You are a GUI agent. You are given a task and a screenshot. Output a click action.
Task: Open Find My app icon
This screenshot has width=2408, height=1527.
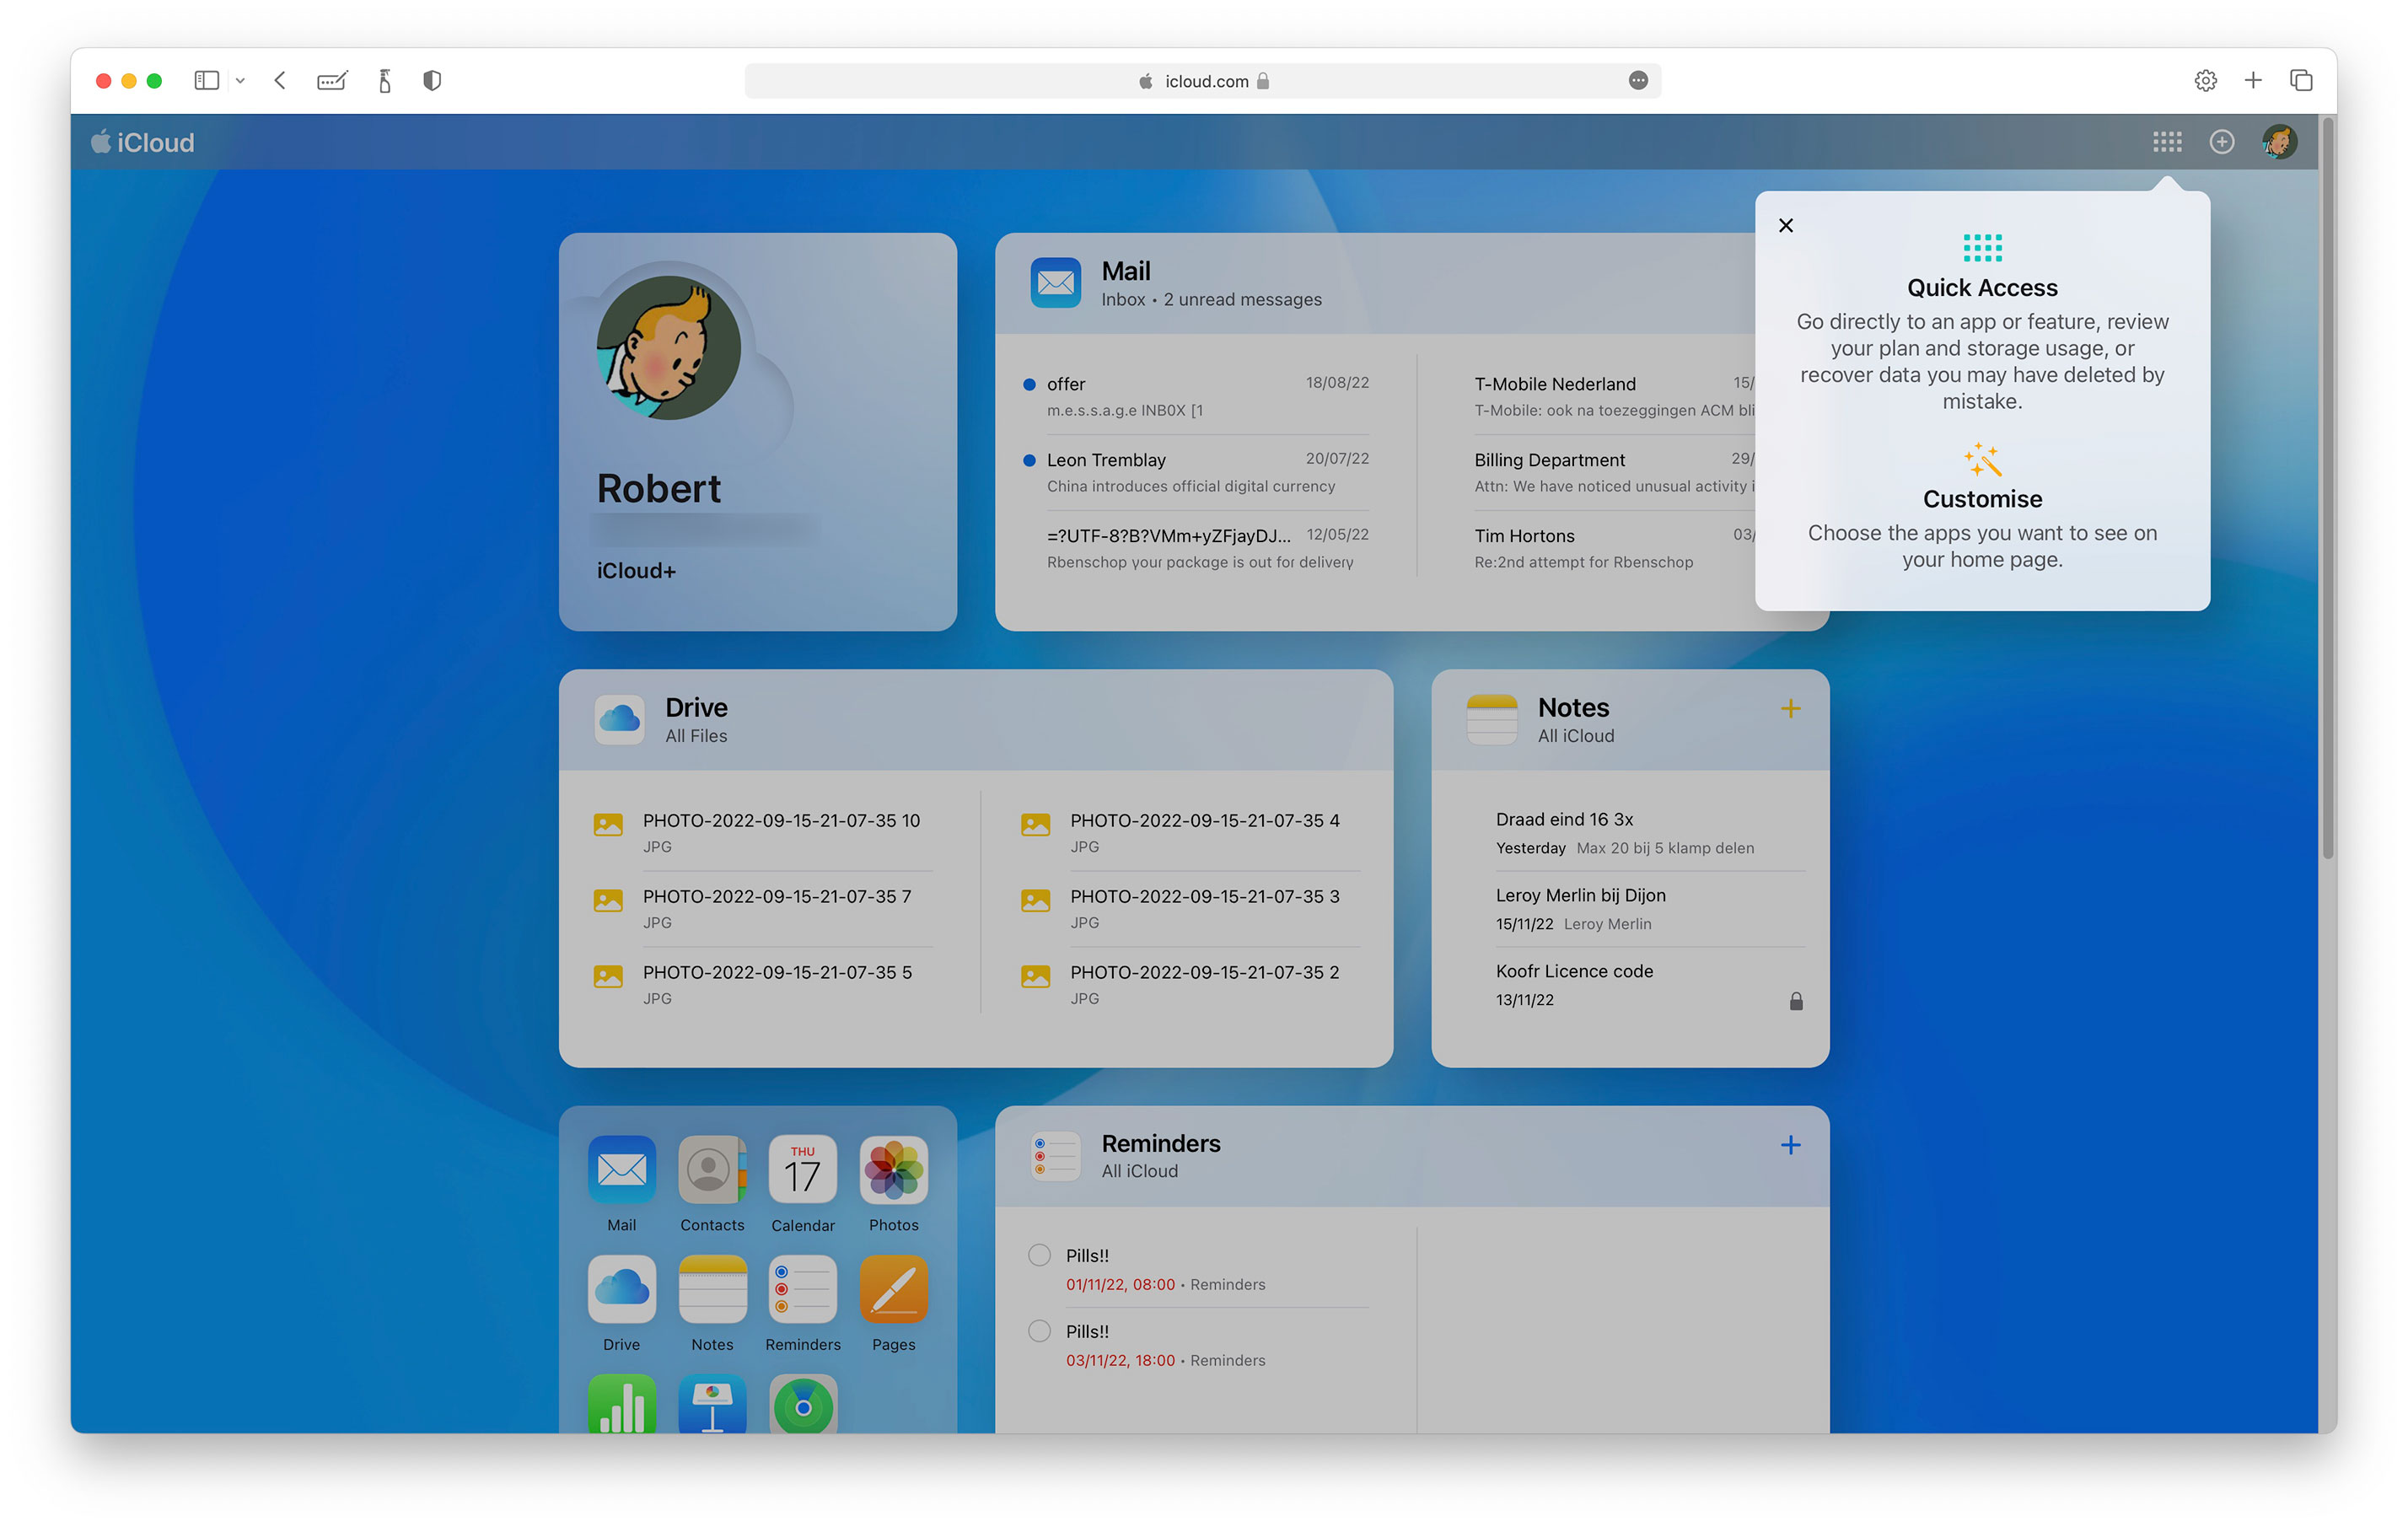[x=802, y=1403]
